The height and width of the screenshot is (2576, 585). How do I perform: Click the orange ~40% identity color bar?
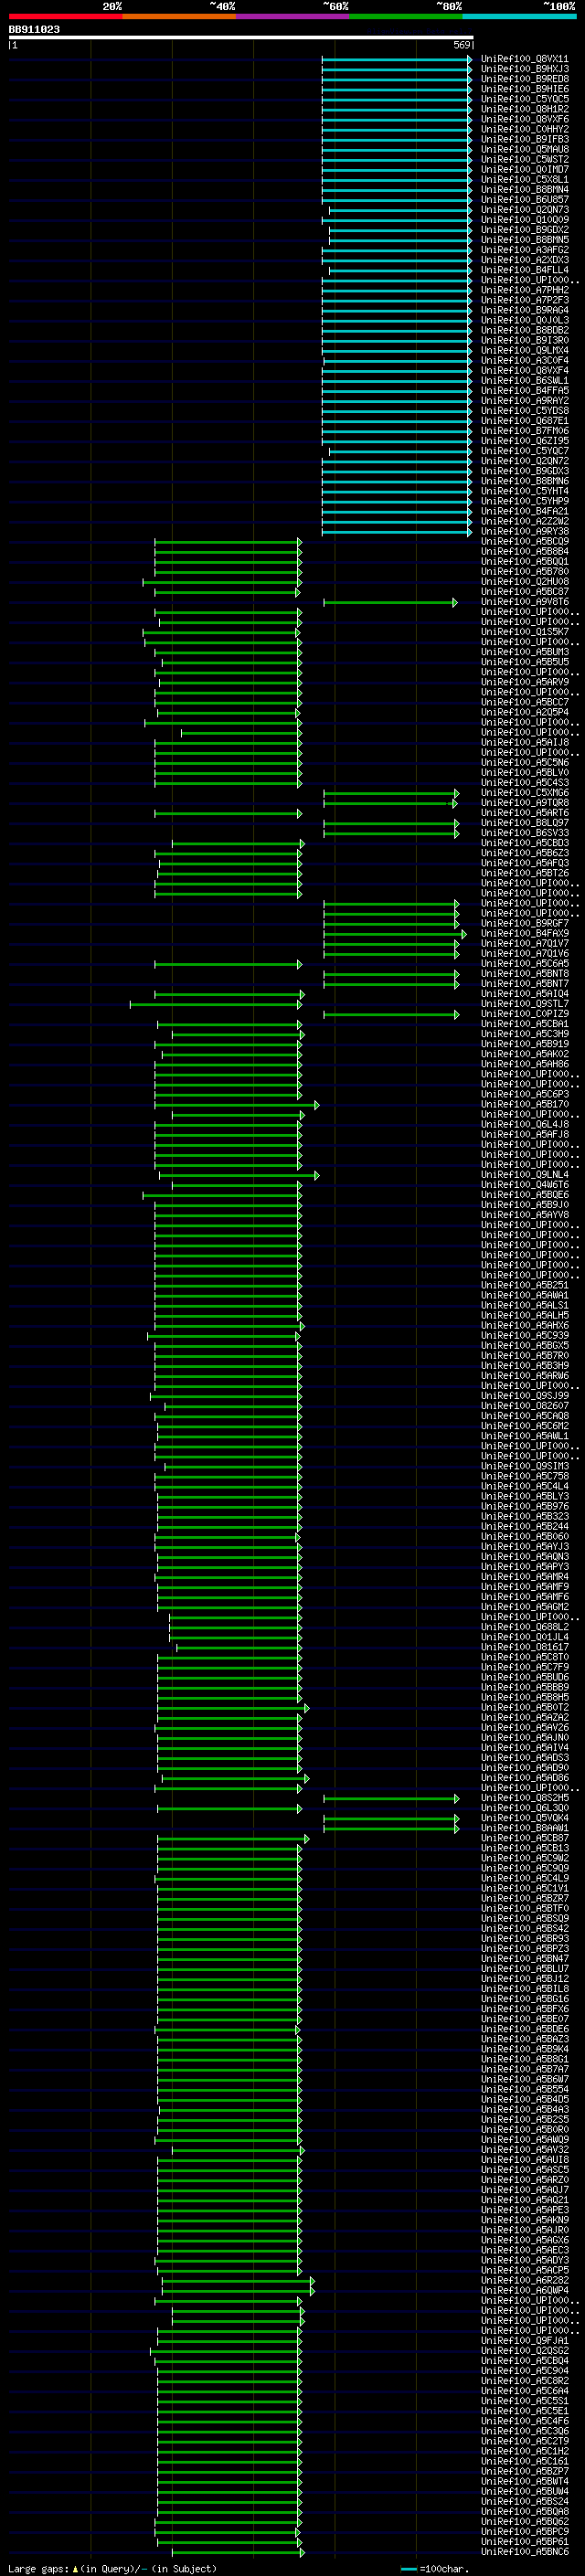pos(179,16)
